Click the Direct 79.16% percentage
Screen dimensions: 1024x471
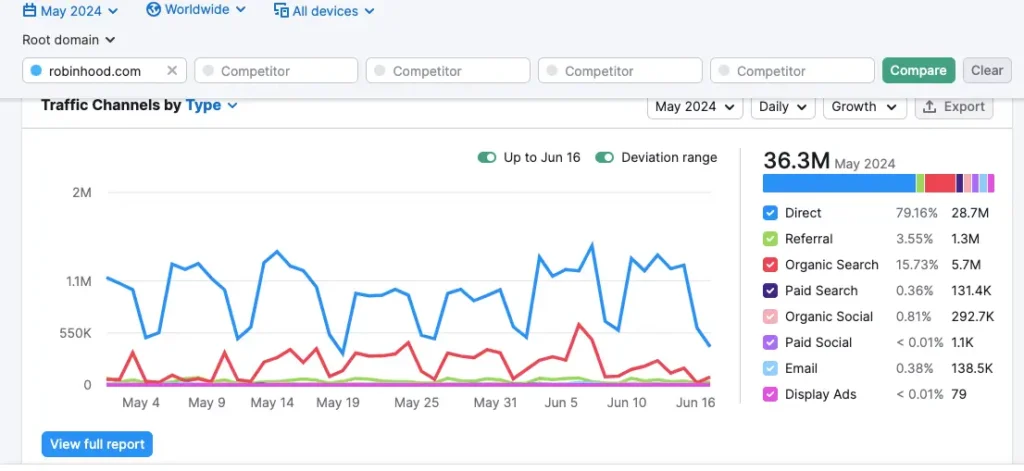click(x=916, y=213)
